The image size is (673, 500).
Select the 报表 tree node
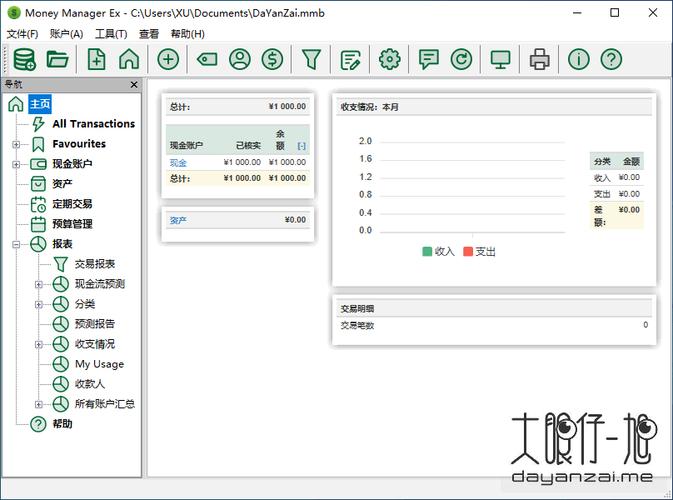click(x=62, y=244)
